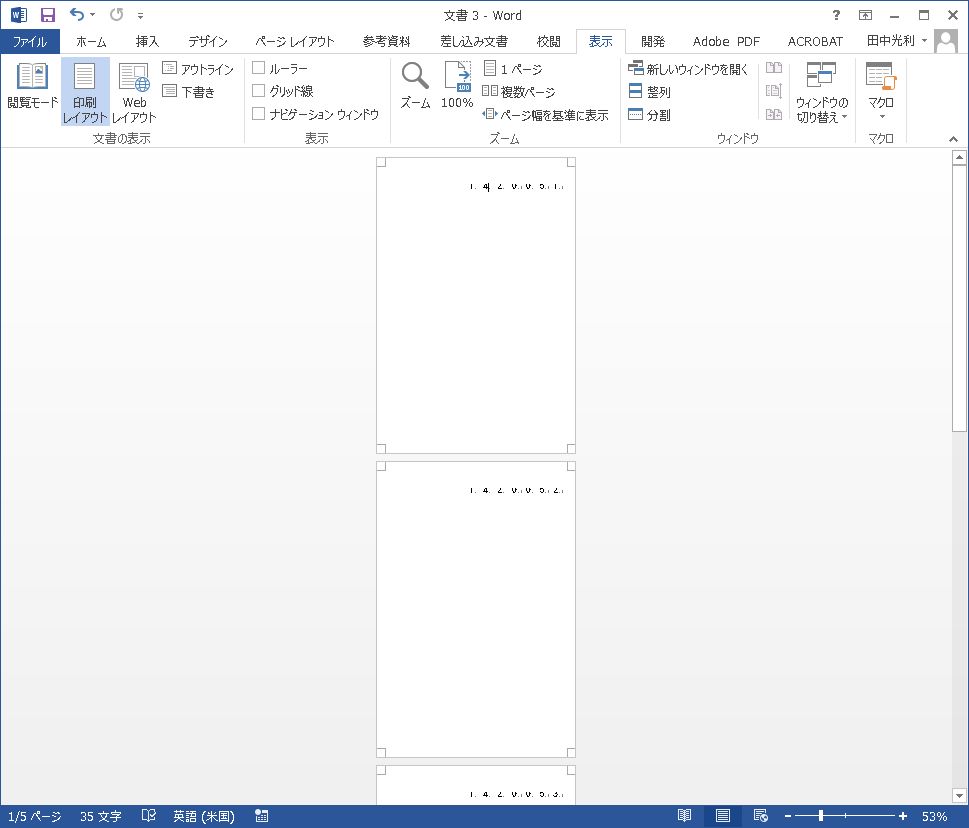Click first page of the document
This screenshot has height=828, width=969.
point(476,305)
